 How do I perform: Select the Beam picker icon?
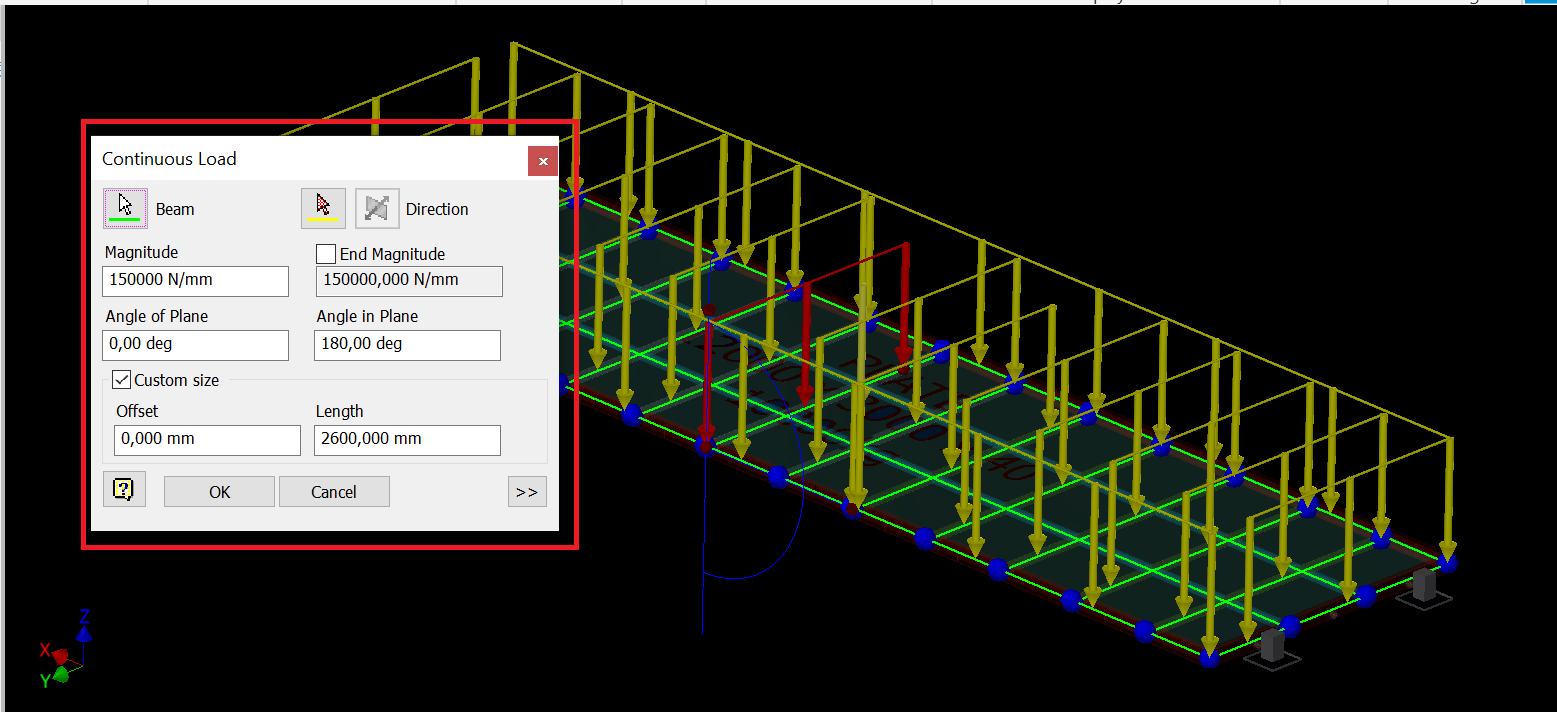(x=125, y=208)
